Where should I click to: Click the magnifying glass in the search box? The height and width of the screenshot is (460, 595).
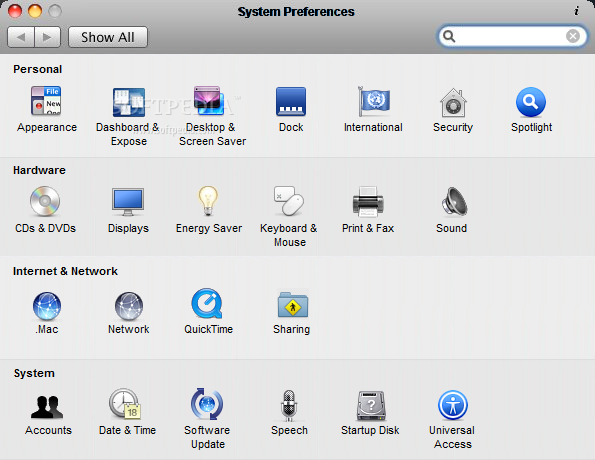click(x=449, y=36)
